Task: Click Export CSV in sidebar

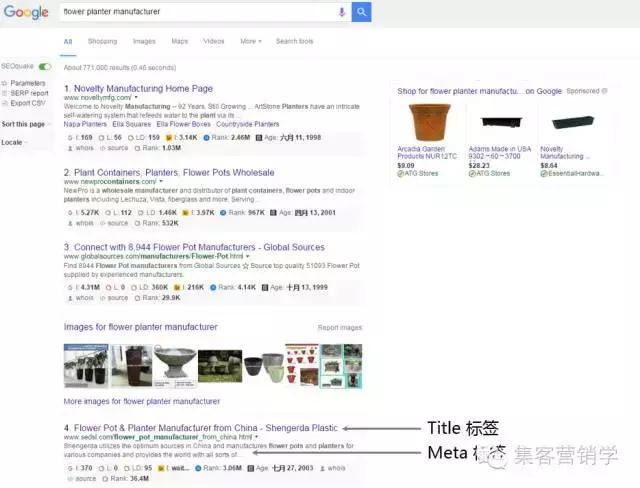Action: 28,103
